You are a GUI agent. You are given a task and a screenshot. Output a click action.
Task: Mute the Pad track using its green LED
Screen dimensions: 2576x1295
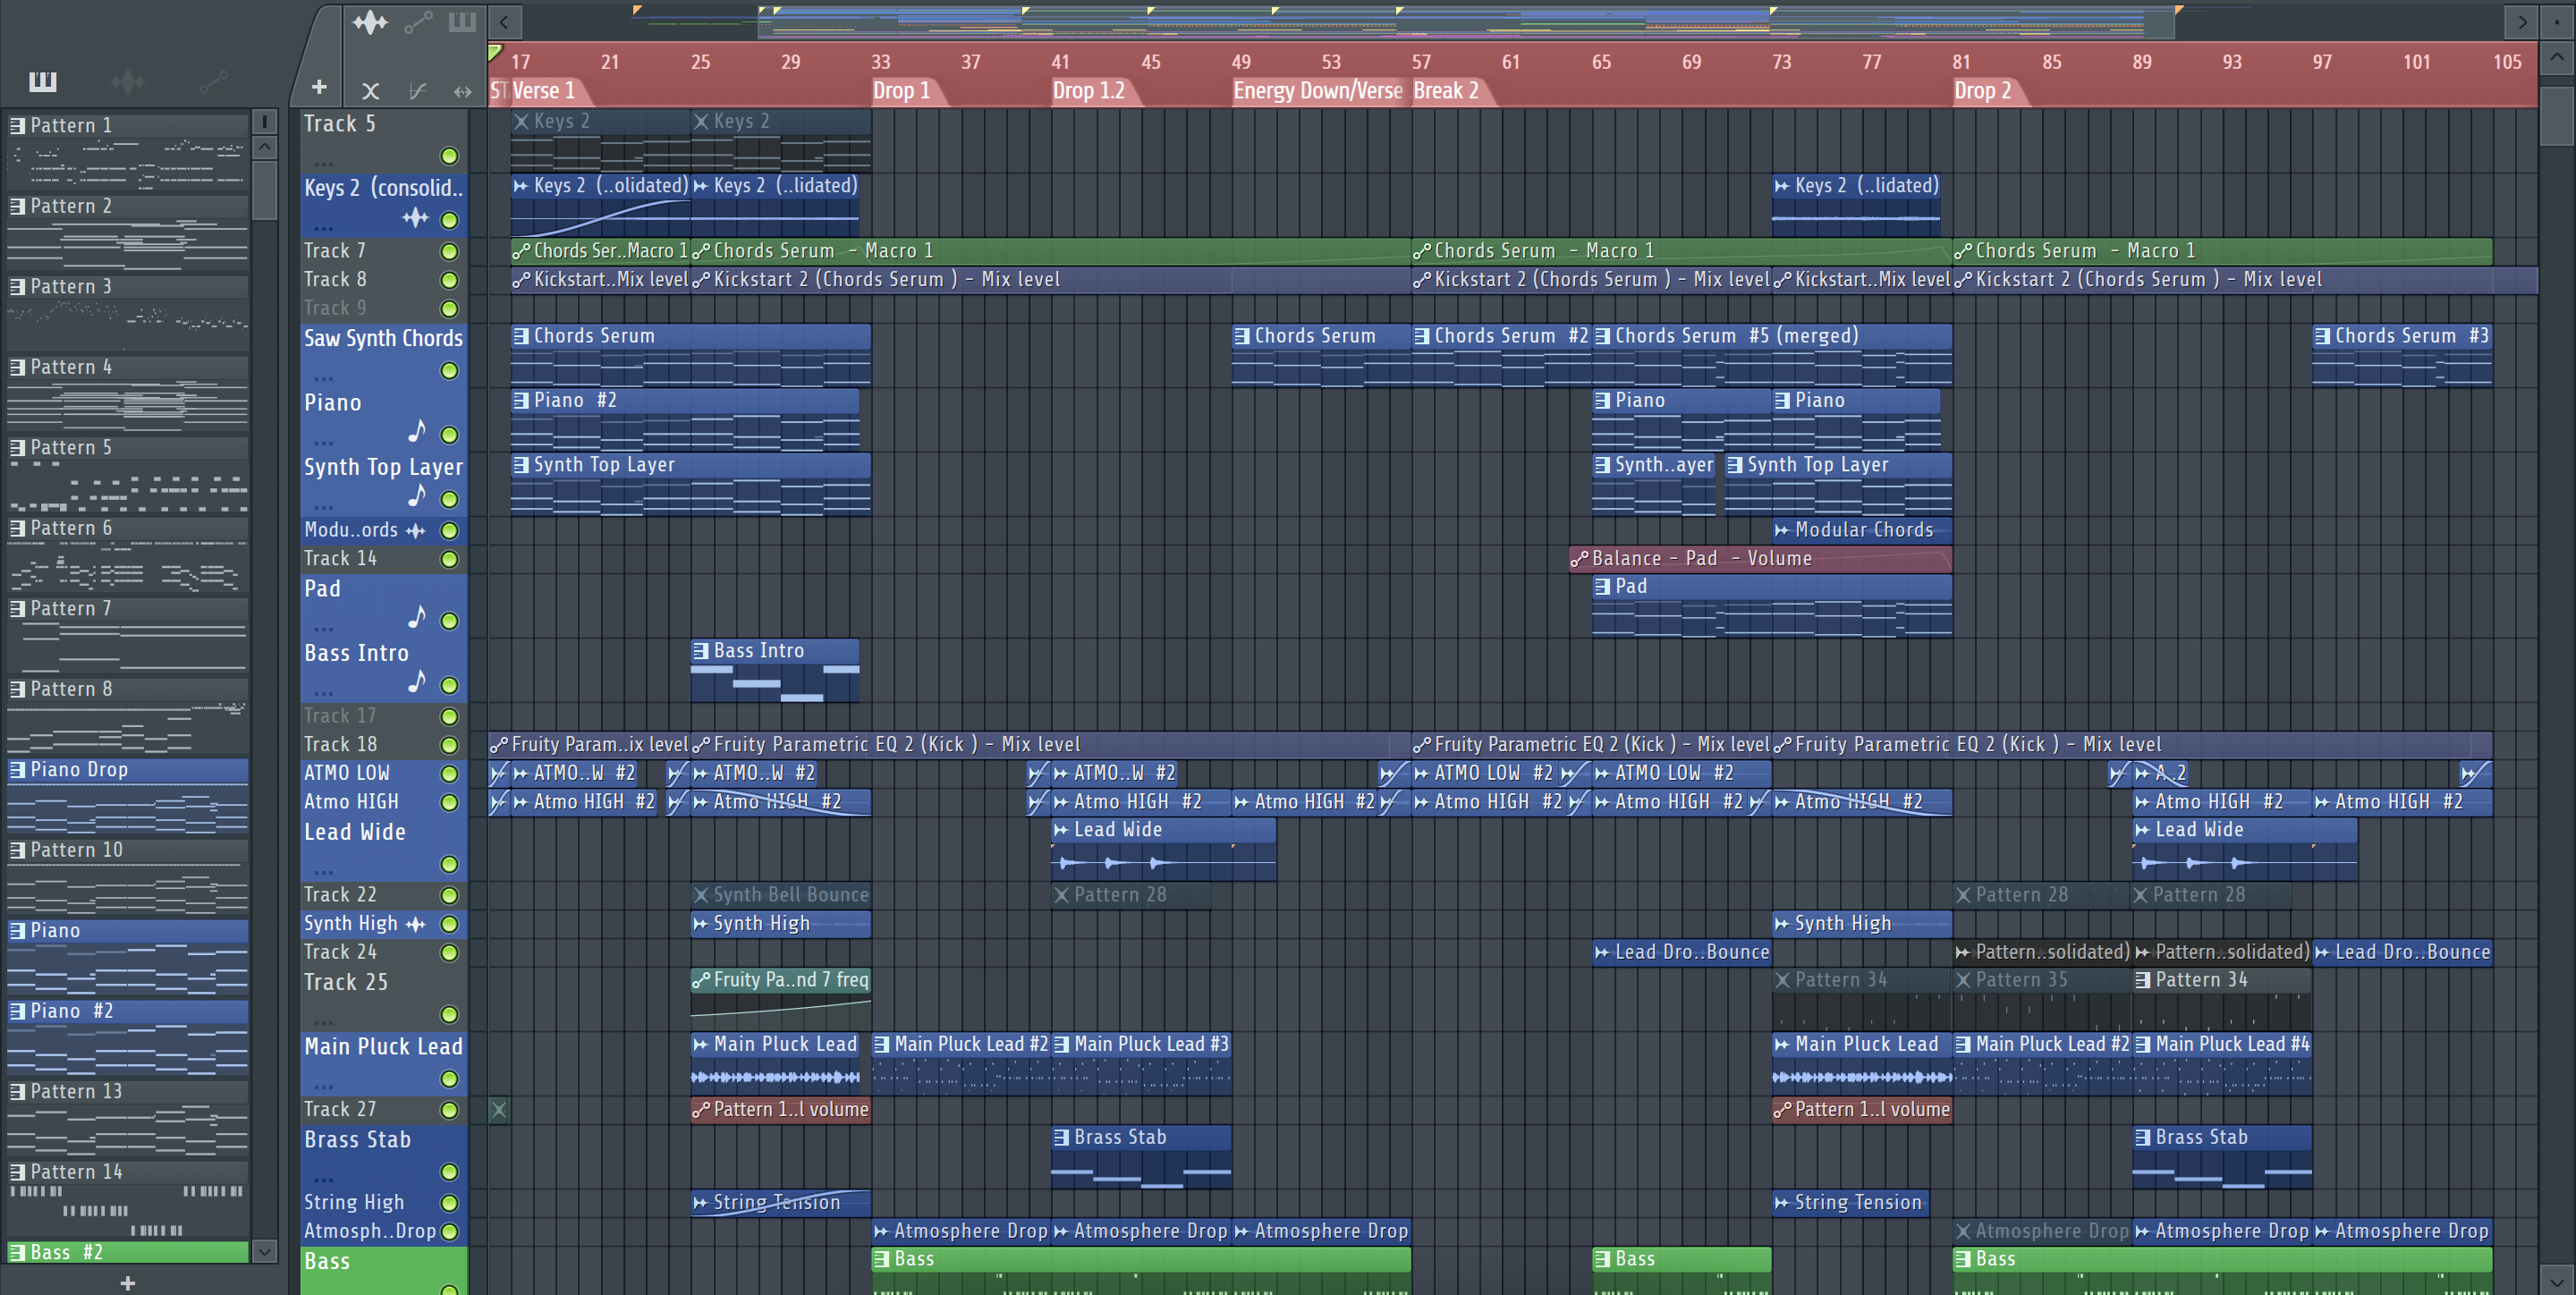[450, 621]
